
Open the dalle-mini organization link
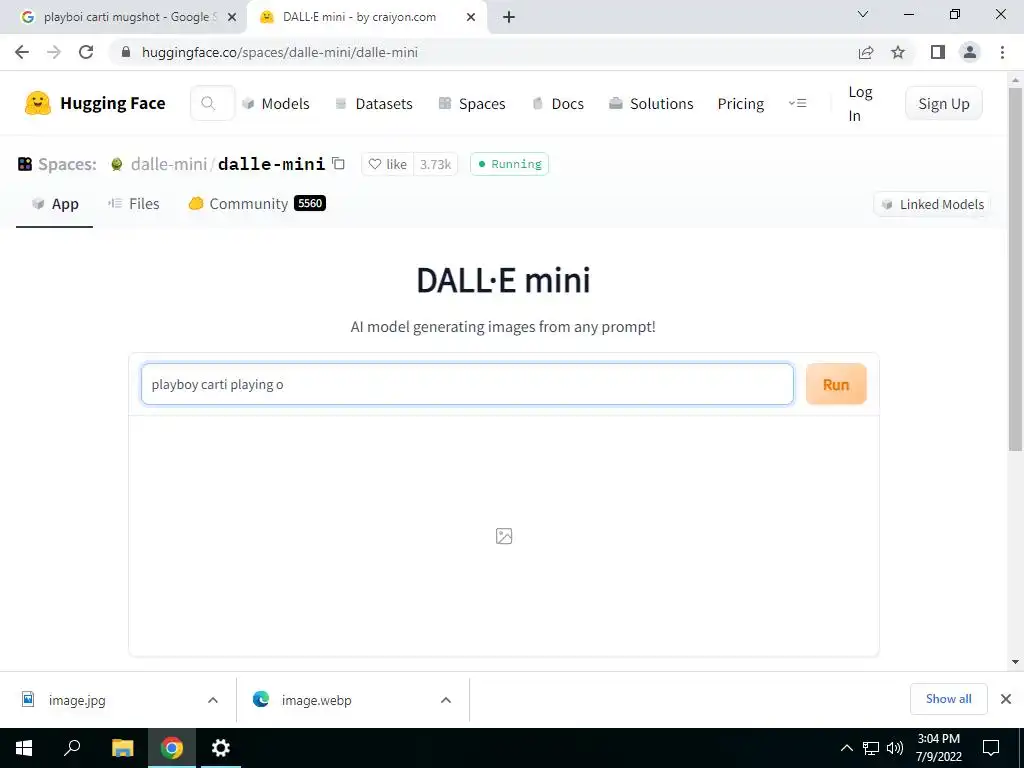click(168, 164)
